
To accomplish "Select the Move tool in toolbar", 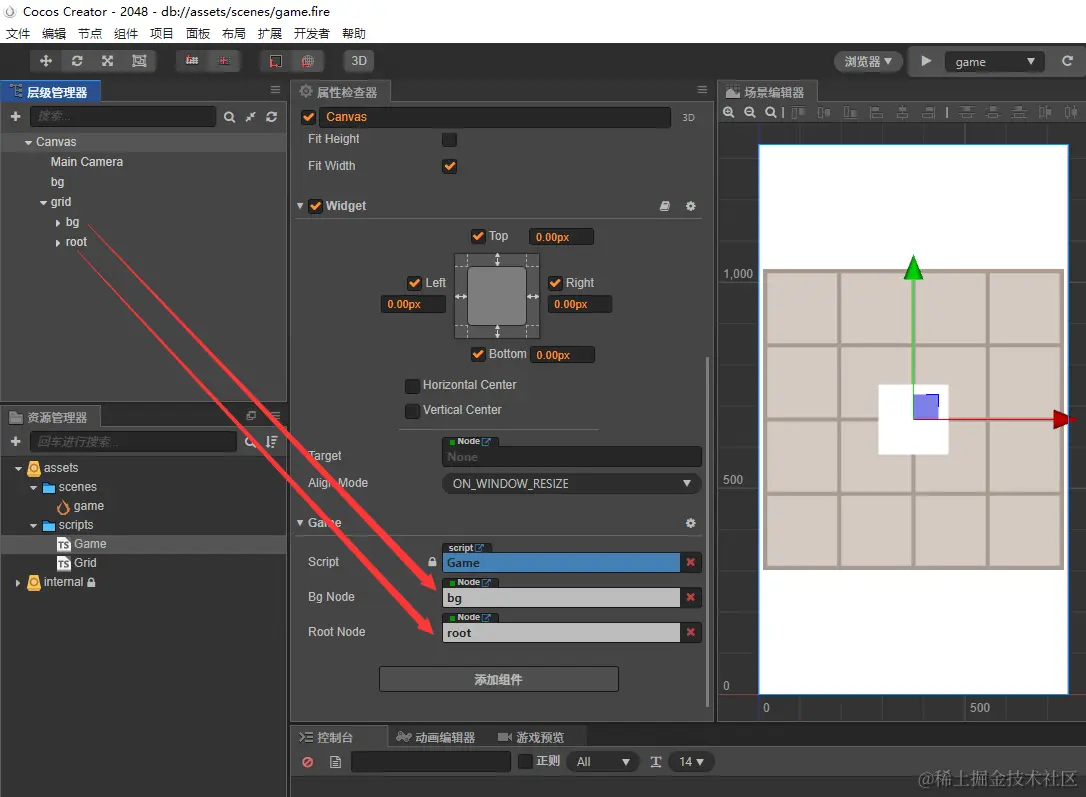I will [46, 61].
